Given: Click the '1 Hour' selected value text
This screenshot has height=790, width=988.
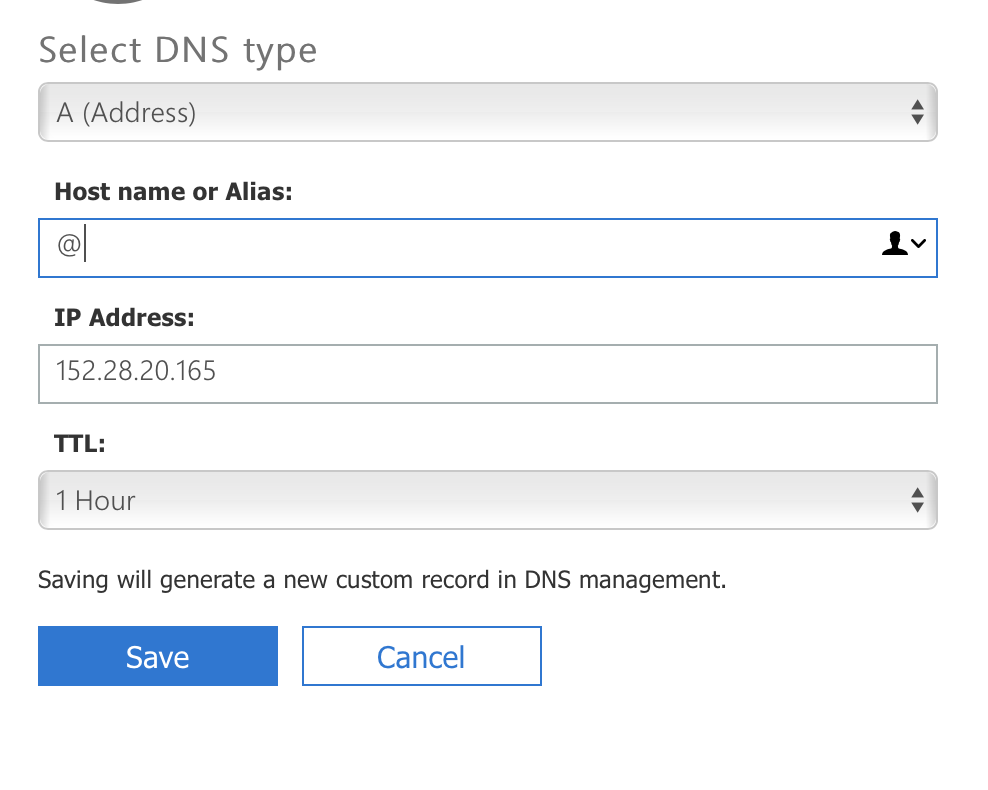Looking at the screenshot, I should pos(96,501).
